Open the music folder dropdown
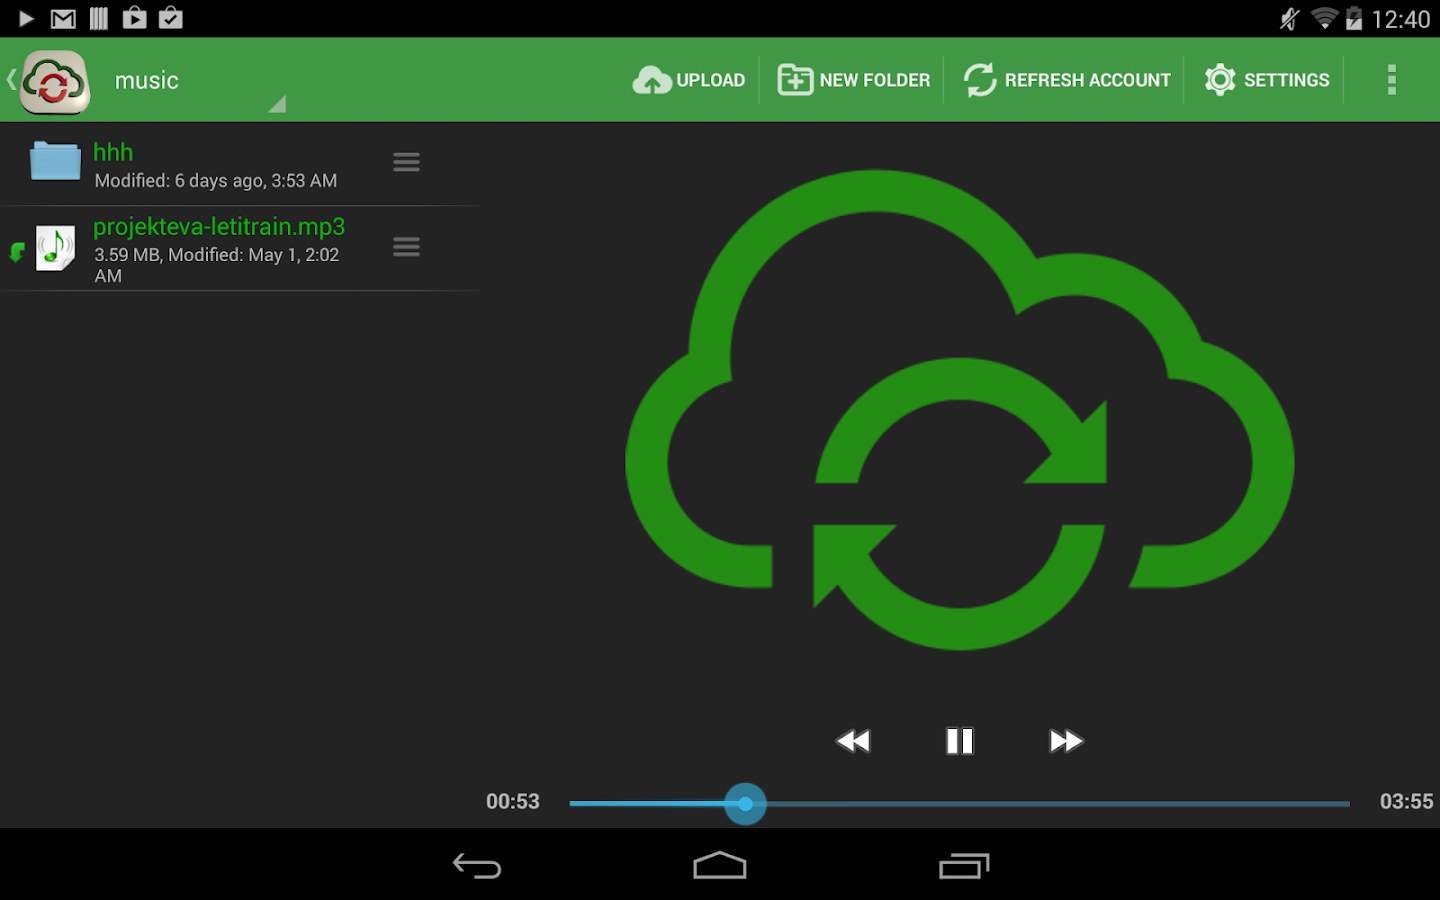This screenshot has width=1440, height=900. coord(200,81)
